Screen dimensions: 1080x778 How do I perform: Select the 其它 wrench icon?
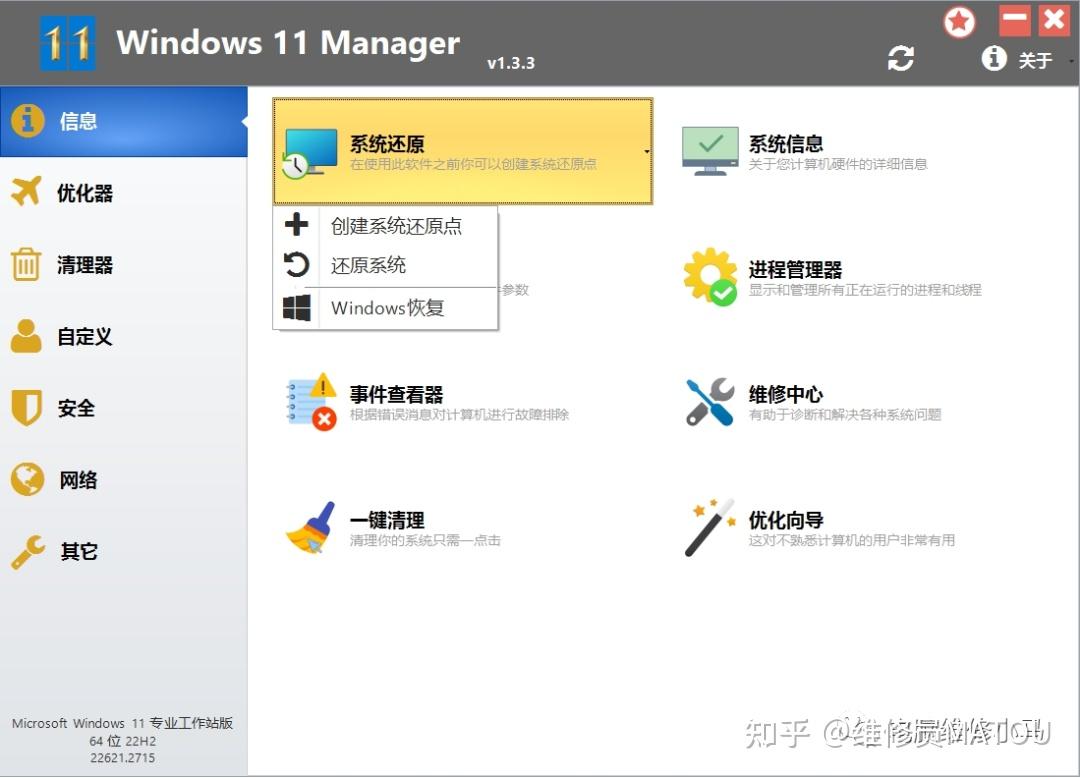(80, 551)
